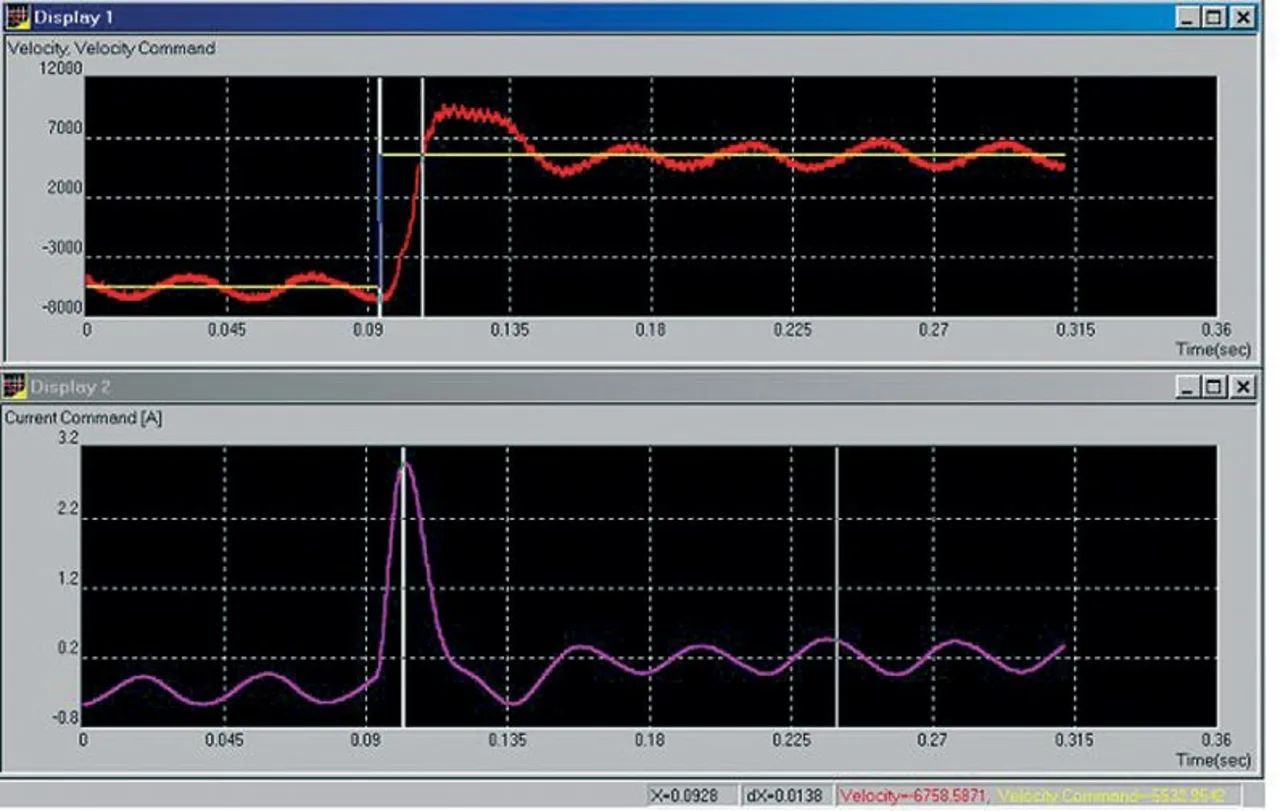This screenshot has width=1280, height=811.
Task: Maximize the Display 2 window
Action: click(x=1214, y=387)
